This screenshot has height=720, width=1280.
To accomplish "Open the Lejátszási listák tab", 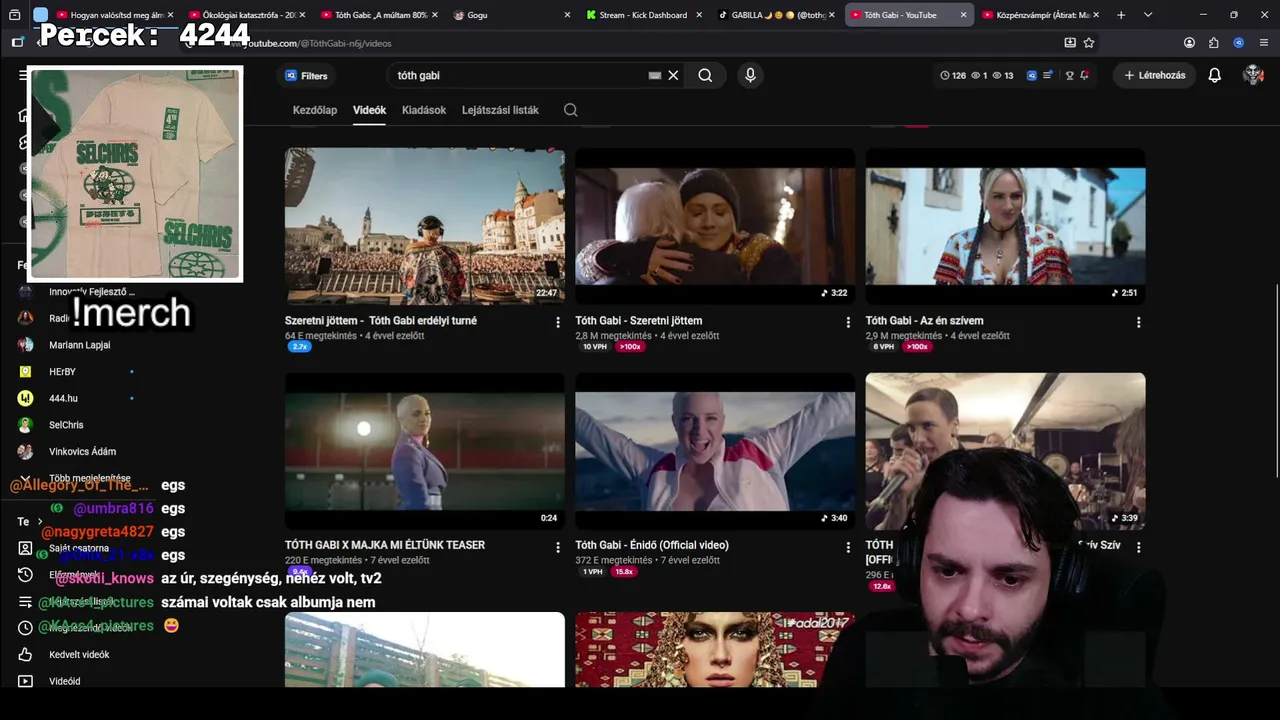I will coord(500,110).
